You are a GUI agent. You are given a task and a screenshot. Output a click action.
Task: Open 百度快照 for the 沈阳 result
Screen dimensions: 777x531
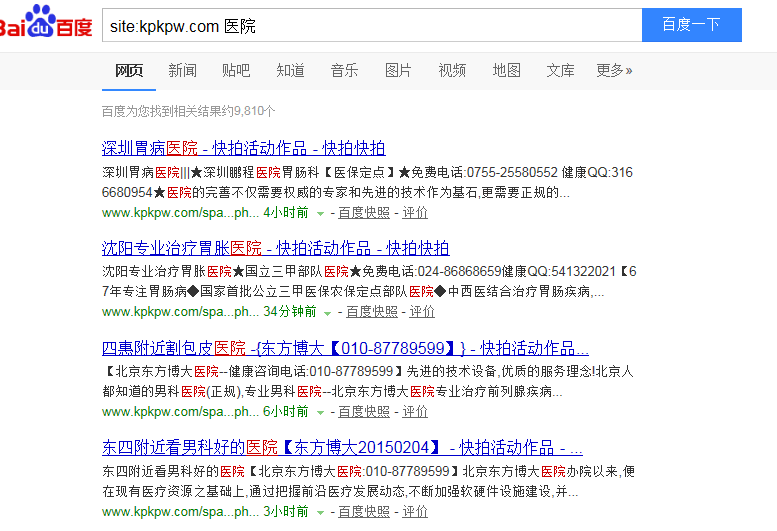(x=372, y=312)
